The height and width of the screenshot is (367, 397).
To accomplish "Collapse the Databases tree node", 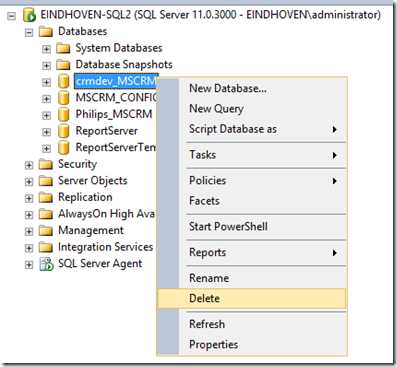I will [29, 32].
